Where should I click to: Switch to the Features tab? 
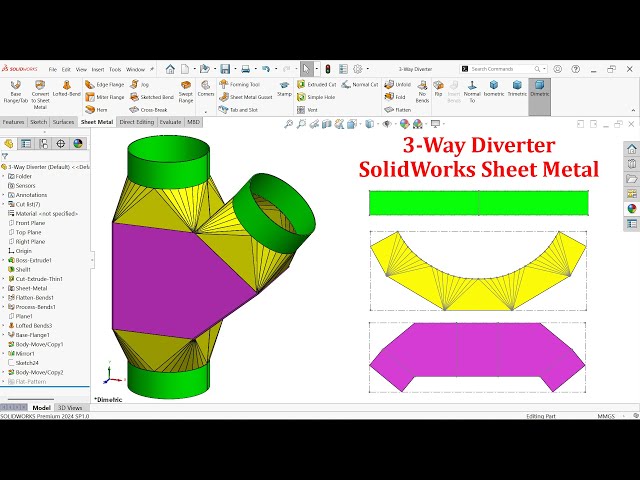tap(13, 122)
